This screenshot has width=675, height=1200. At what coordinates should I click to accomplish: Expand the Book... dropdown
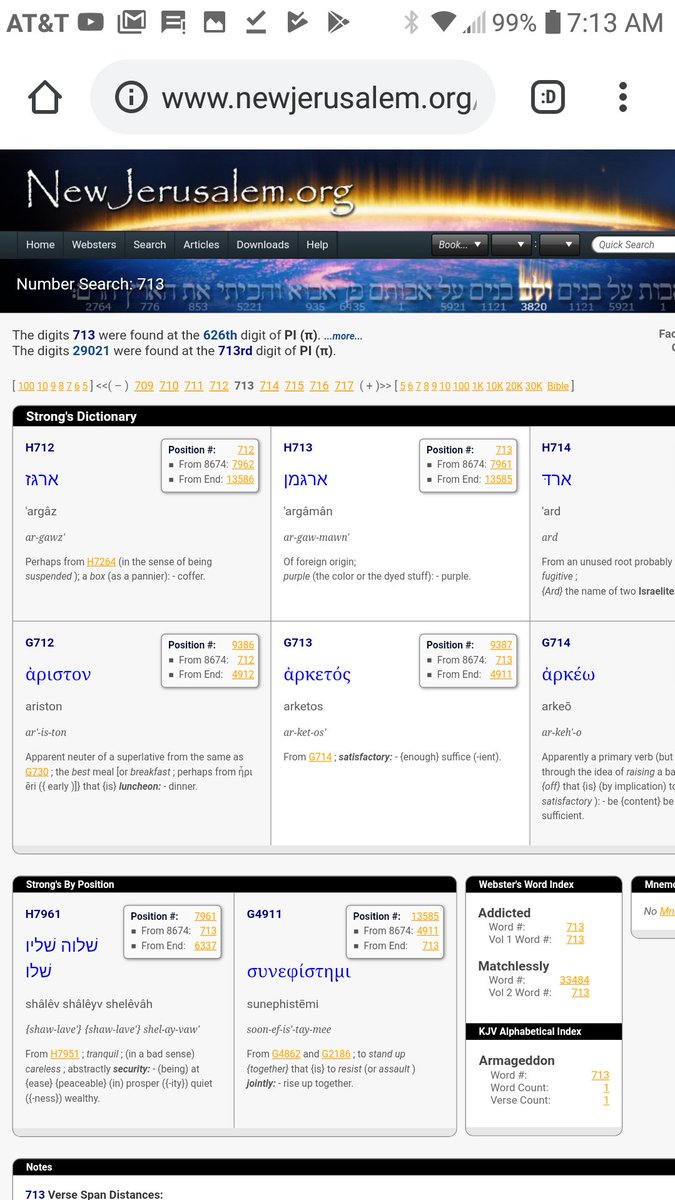coord(460,244)
